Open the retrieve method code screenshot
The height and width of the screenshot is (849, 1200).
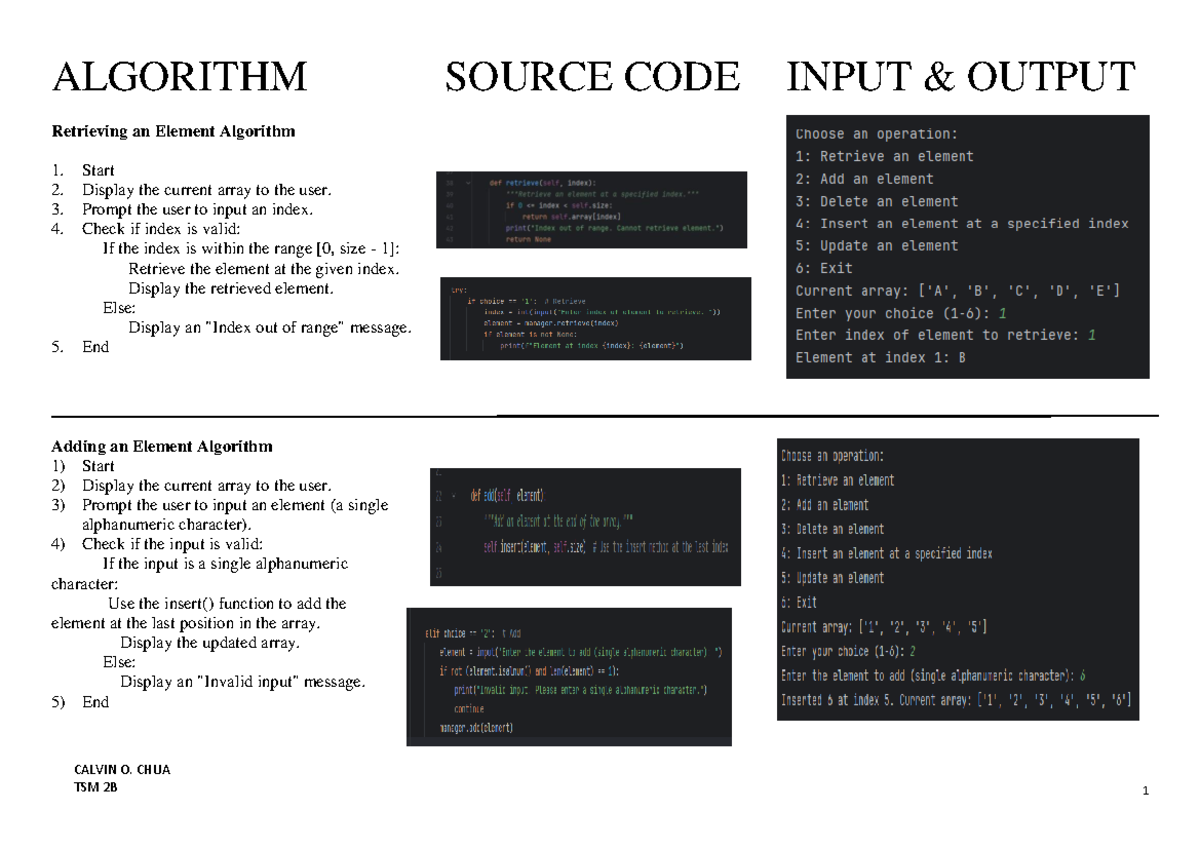pos(592,210)
